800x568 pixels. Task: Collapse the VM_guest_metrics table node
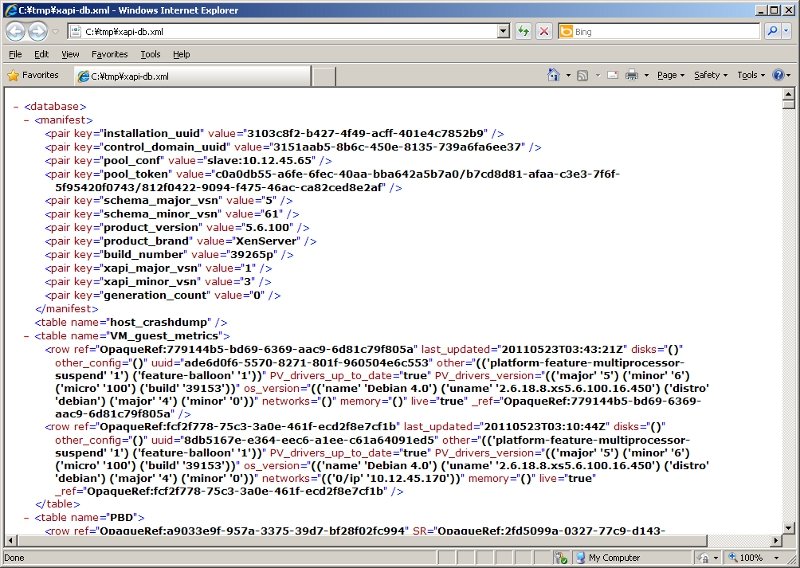pyautogui.click(x=26, y=336)
